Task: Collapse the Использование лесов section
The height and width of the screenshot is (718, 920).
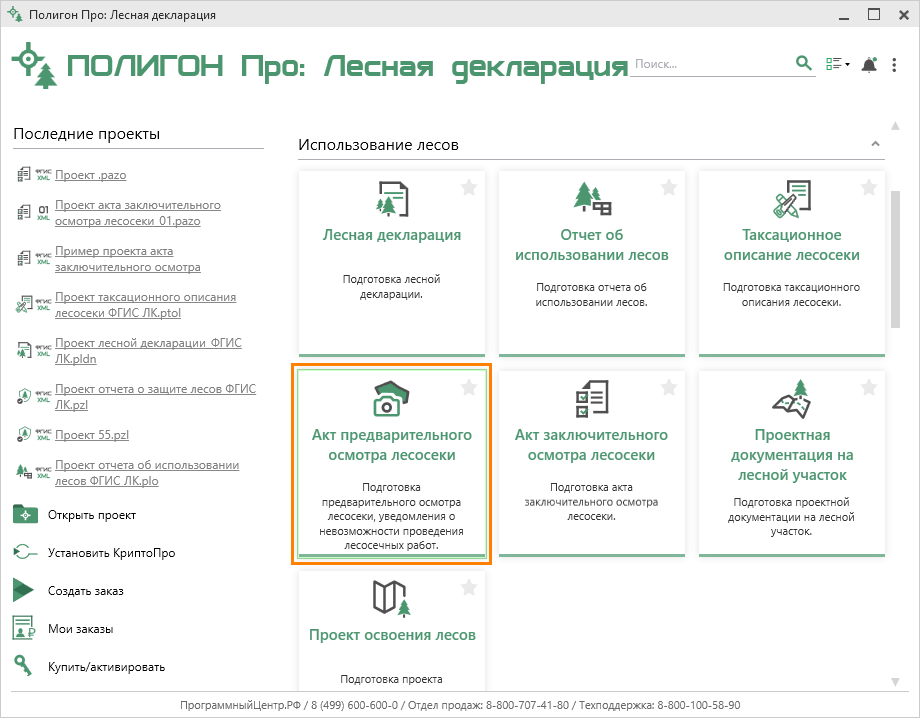Action: tap(875, 144)
